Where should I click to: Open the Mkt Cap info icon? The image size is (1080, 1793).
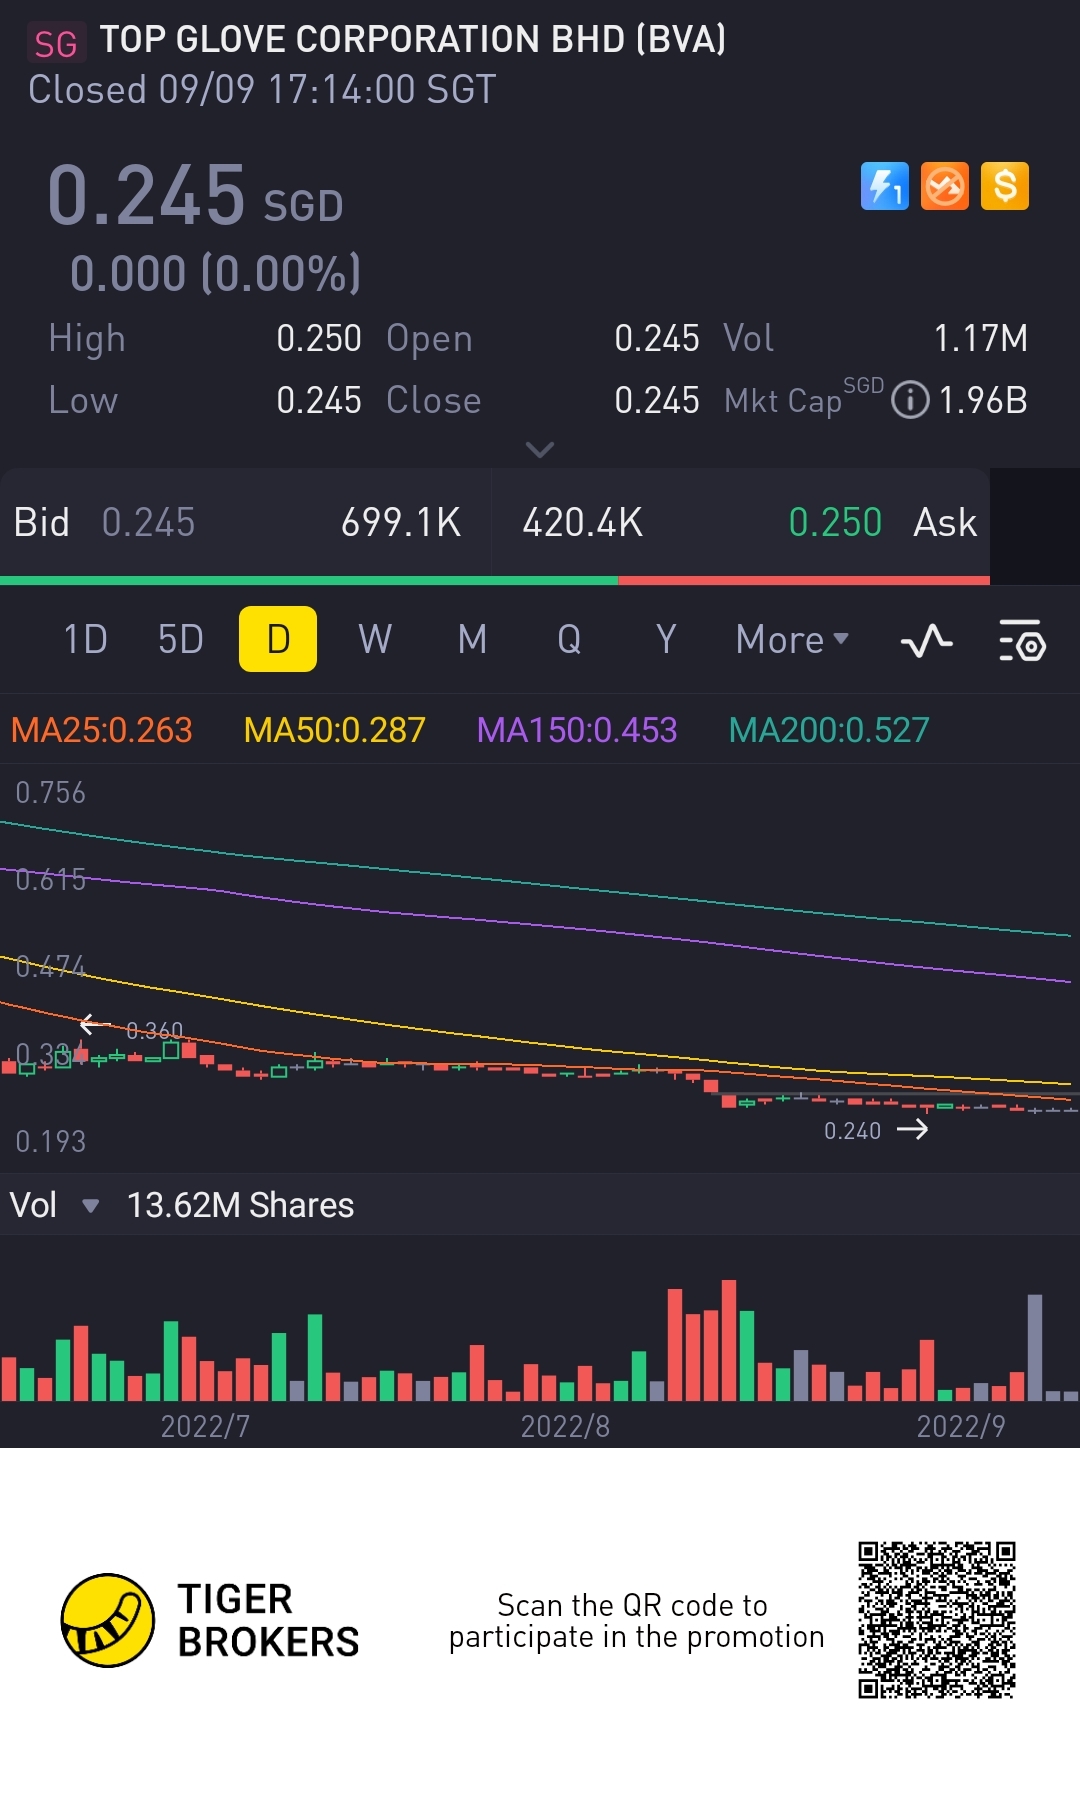click(x=910, y=400)
